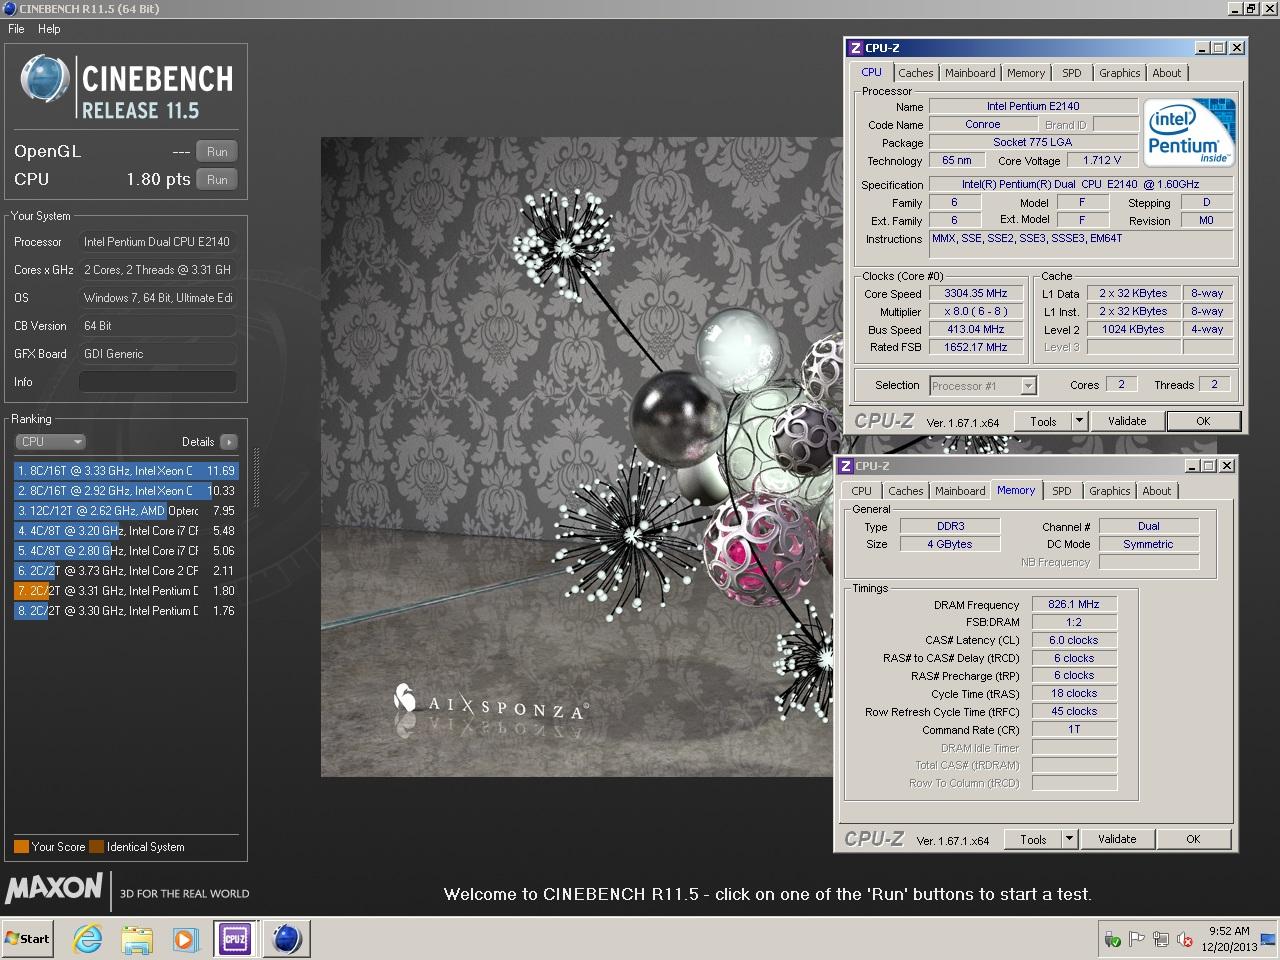Click Tools button in upper CPU-Z window

(x=1043, y=422)
